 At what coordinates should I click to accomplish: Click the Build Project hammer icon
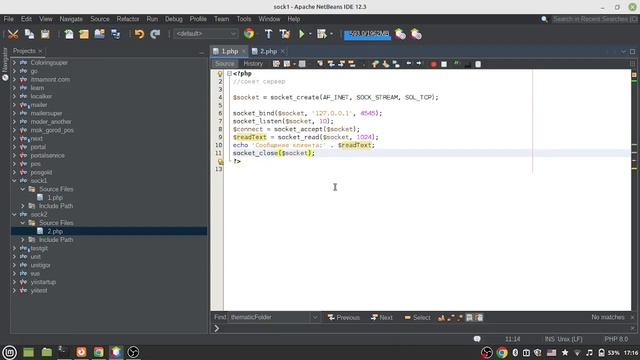pyautogui.click(x=269, y=34)
